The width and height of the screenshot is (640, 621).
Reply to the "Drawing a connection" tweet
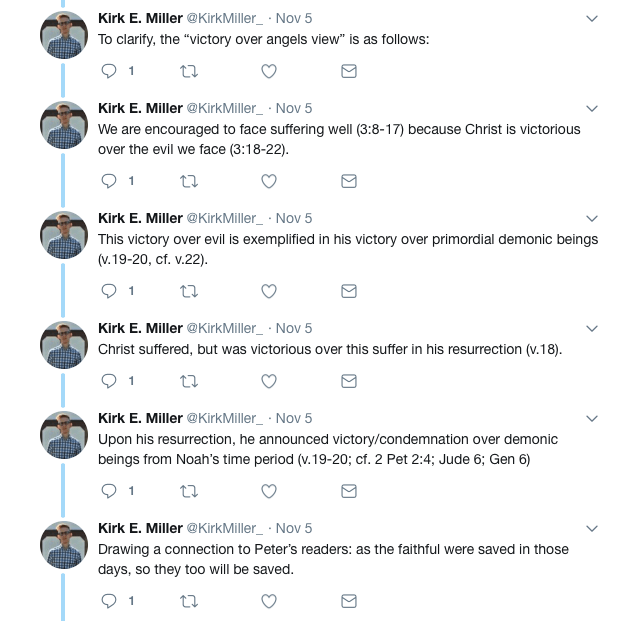110,601
